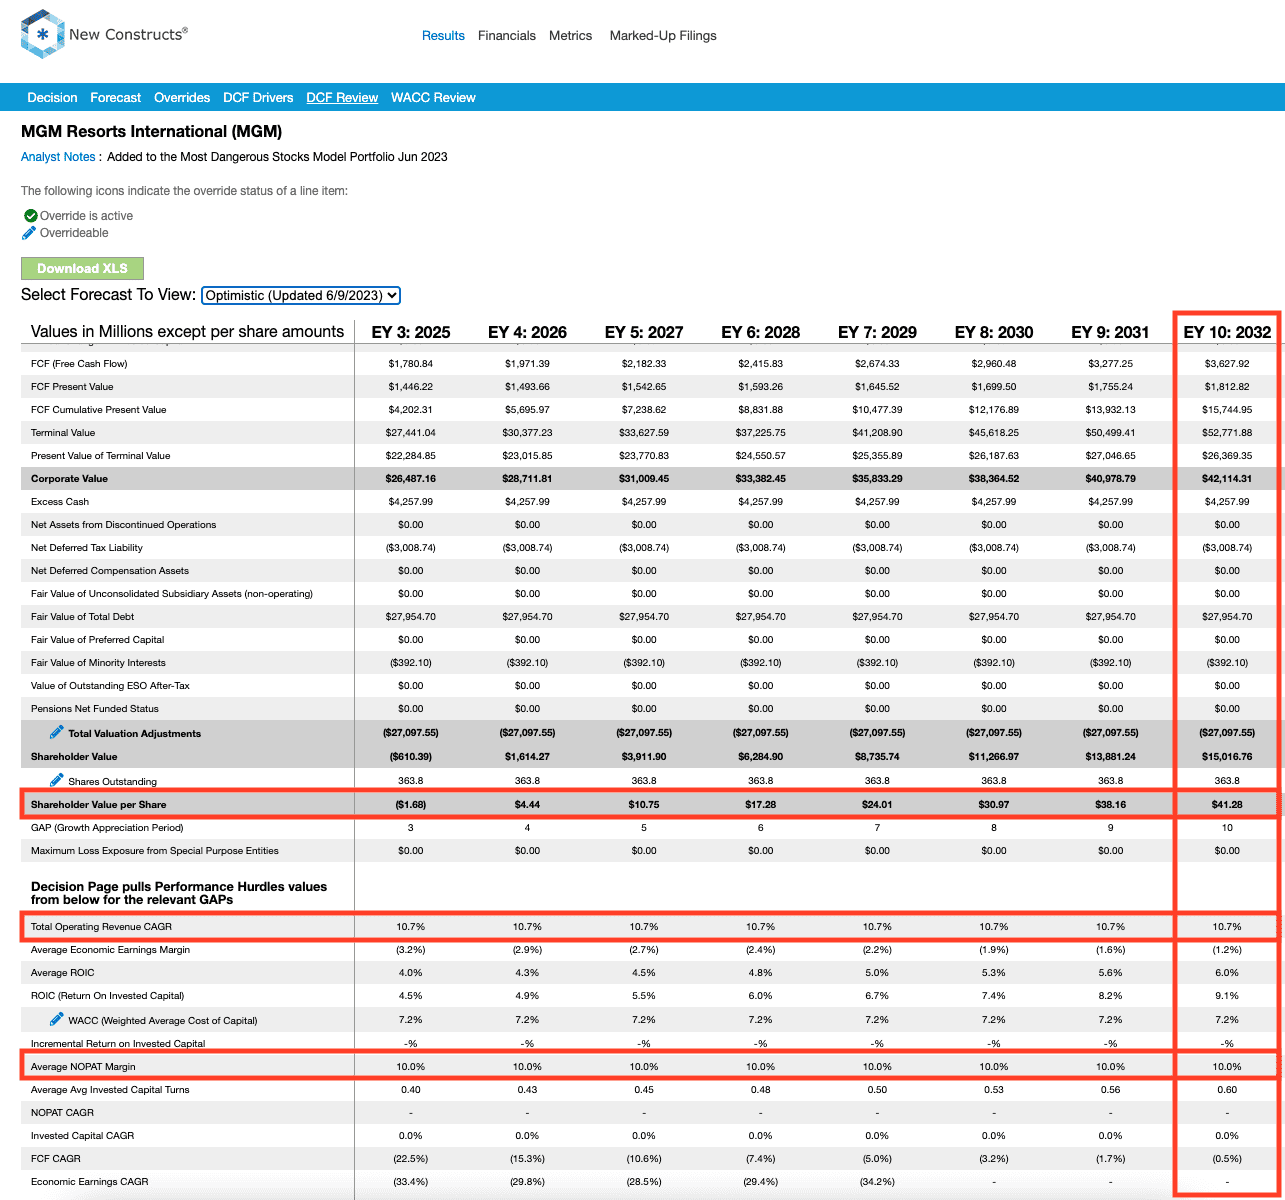Viewport: 1285px width, 1200px height.
Task: Click the $1,780.84 FCF value for 2025
Action: point(411,363)
